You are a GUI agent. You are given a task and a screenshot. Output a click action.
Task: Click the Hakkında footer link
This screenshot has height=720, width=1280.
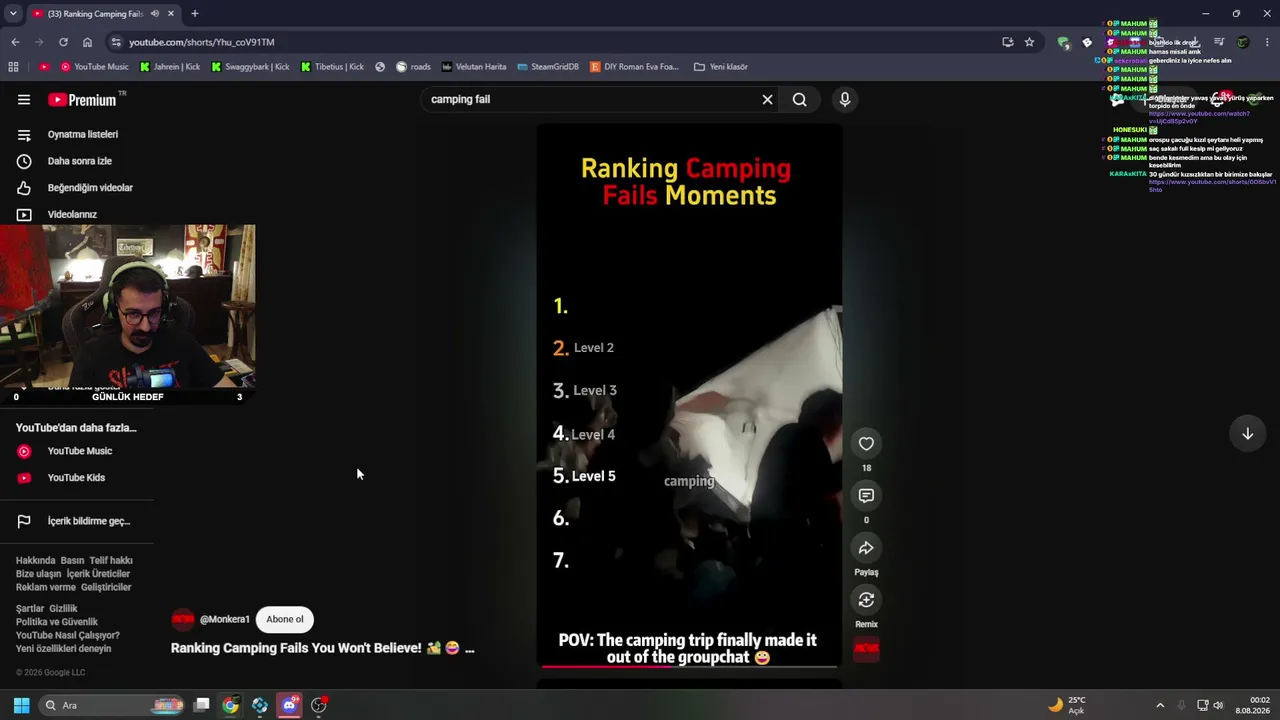pos(35,561)
